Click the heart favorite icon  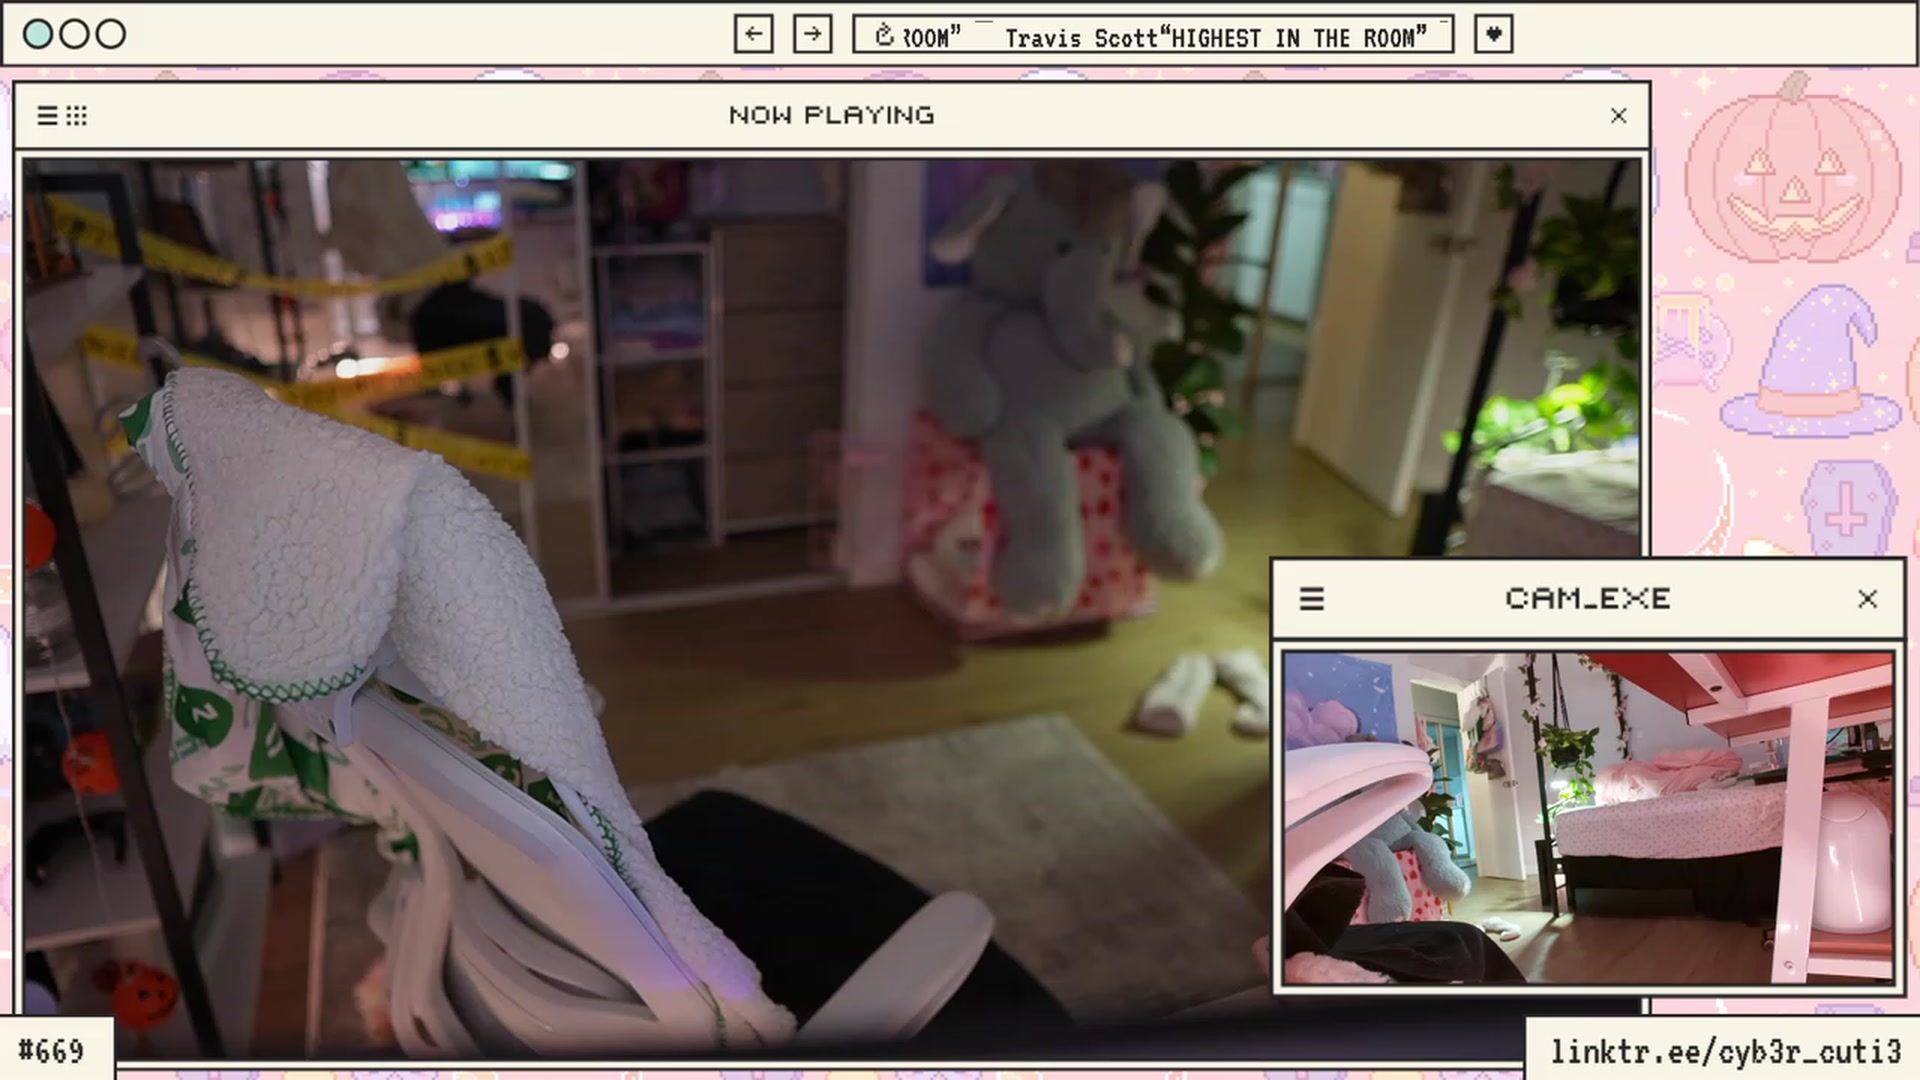click(x=1493, y=34)
